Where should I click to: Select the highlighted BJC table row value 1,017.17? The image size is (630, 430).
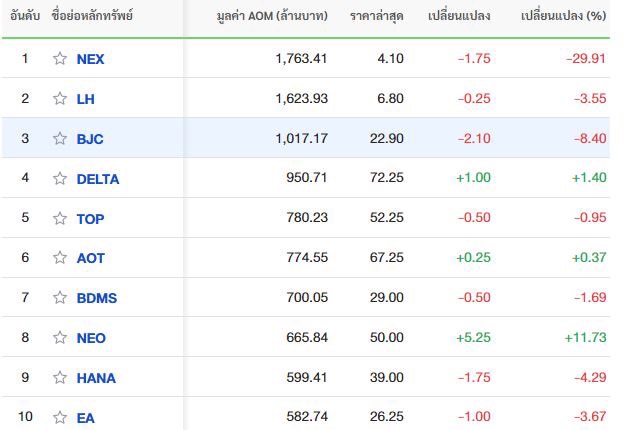point(301,139)
